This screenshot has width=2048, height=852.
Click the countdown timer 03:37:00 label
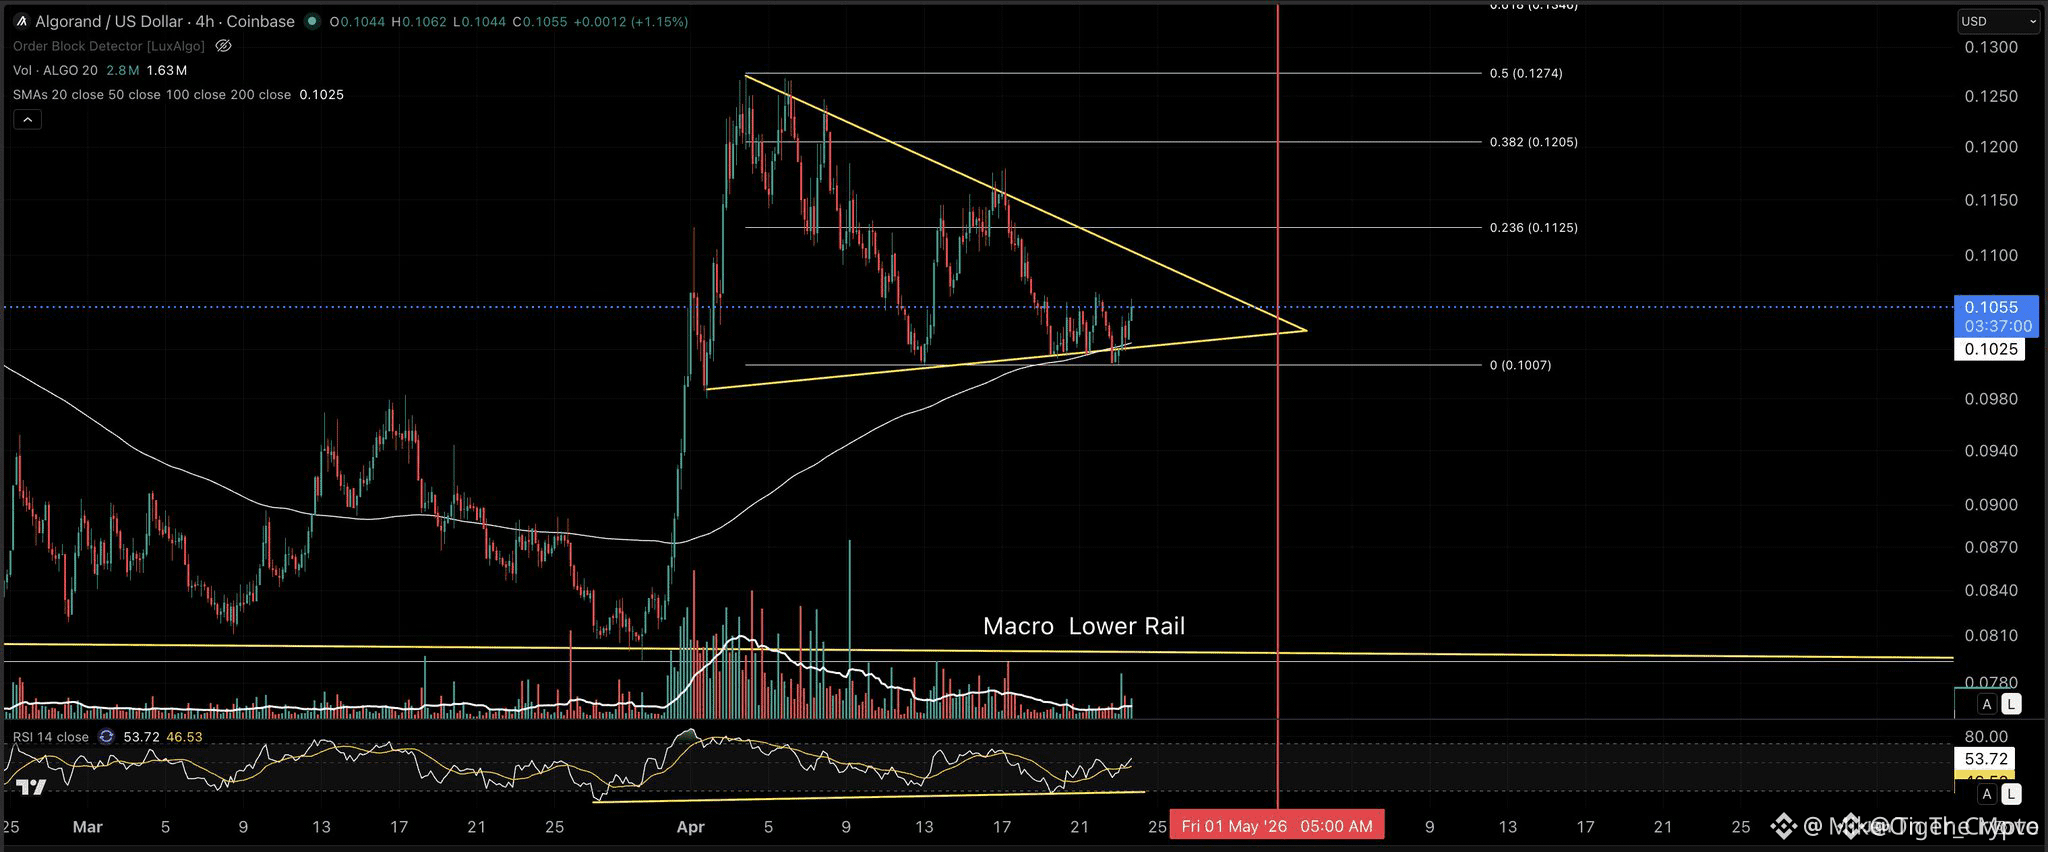pos(1997,326)
